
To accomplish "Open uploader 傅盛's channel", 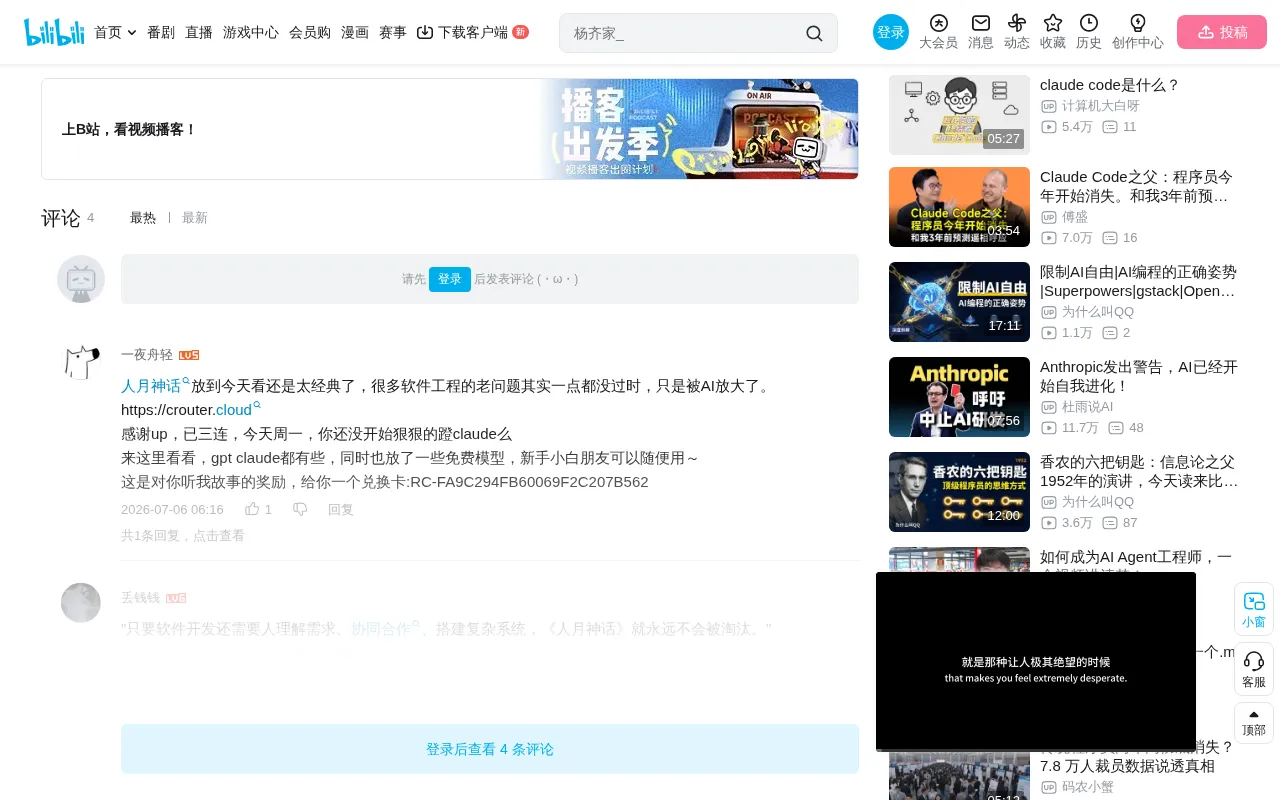I will 1075,217.
